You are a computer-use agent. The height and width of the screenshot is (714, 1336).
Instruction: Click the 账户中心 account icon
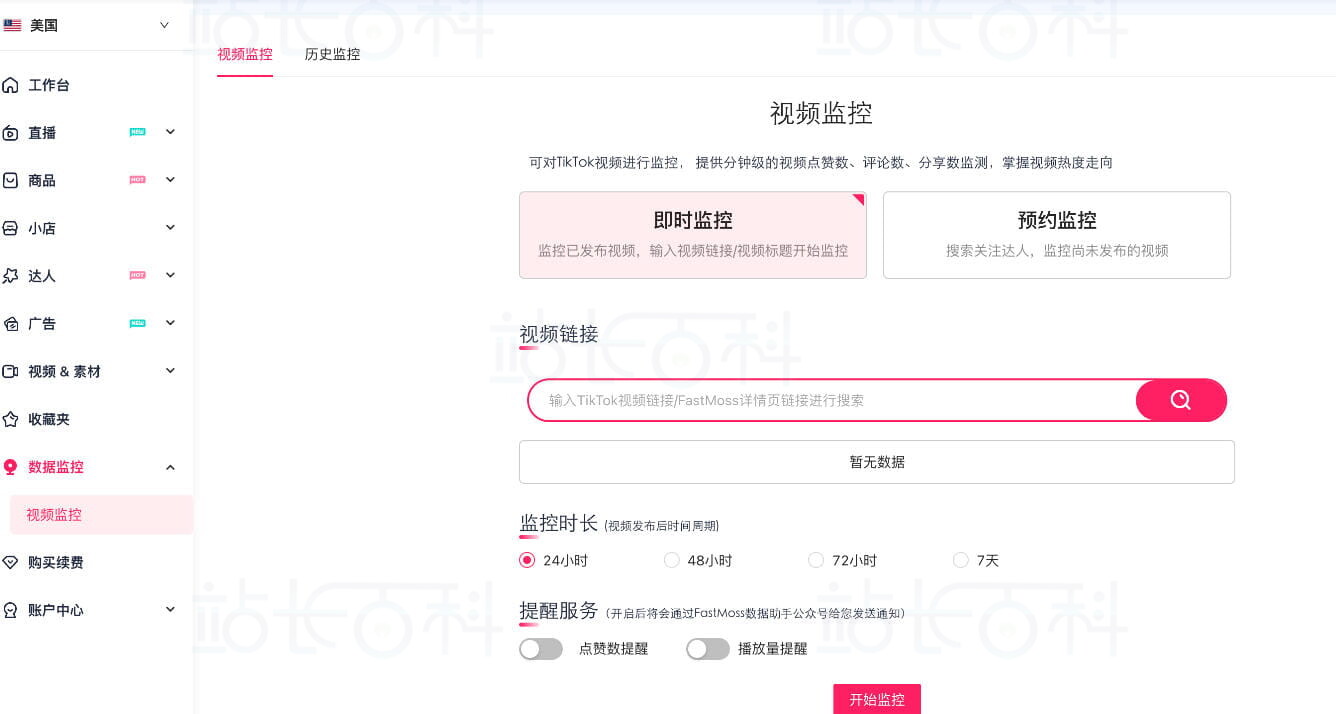[11, 610]
